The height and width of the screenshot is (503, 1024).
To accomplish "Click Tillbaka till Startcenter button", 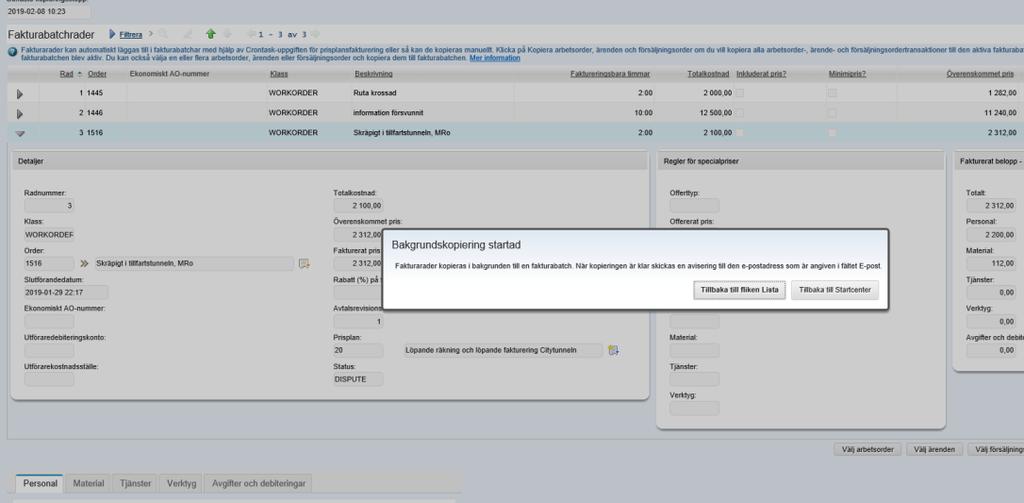I will click(x=835, y=290).
